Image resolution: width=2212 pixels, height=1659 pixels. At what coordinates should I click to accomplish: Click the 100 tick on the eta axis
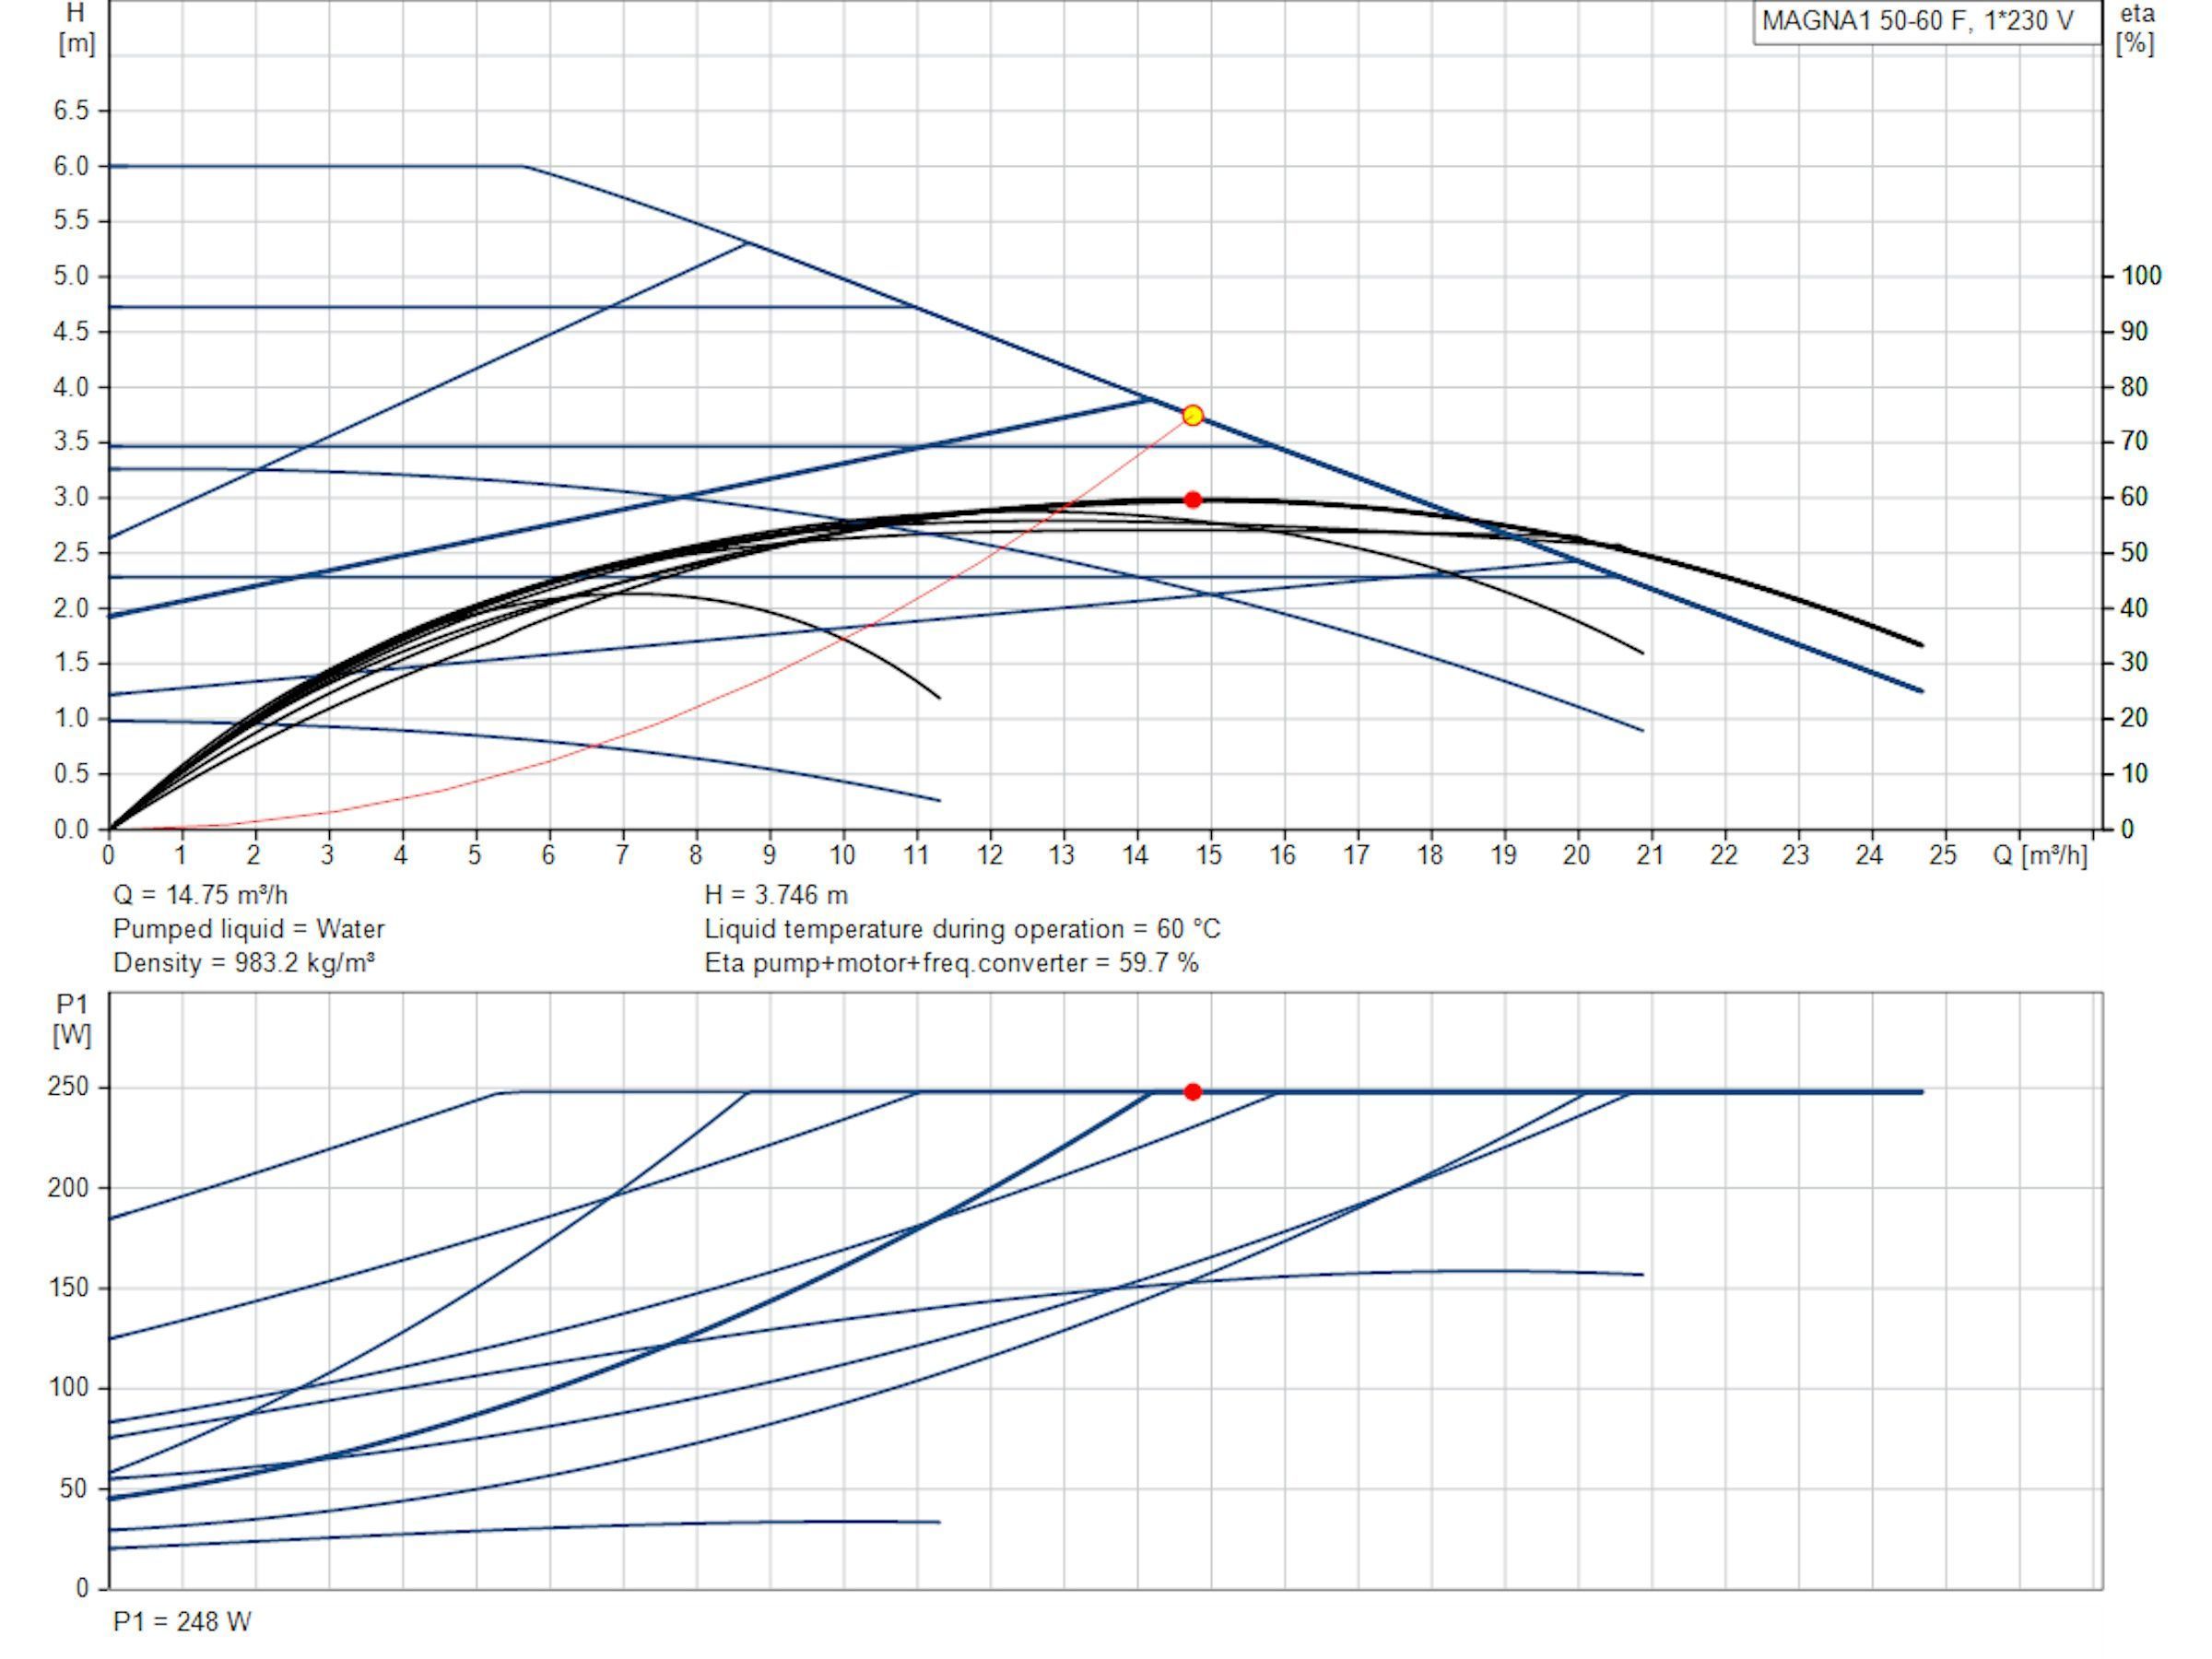2141,275
